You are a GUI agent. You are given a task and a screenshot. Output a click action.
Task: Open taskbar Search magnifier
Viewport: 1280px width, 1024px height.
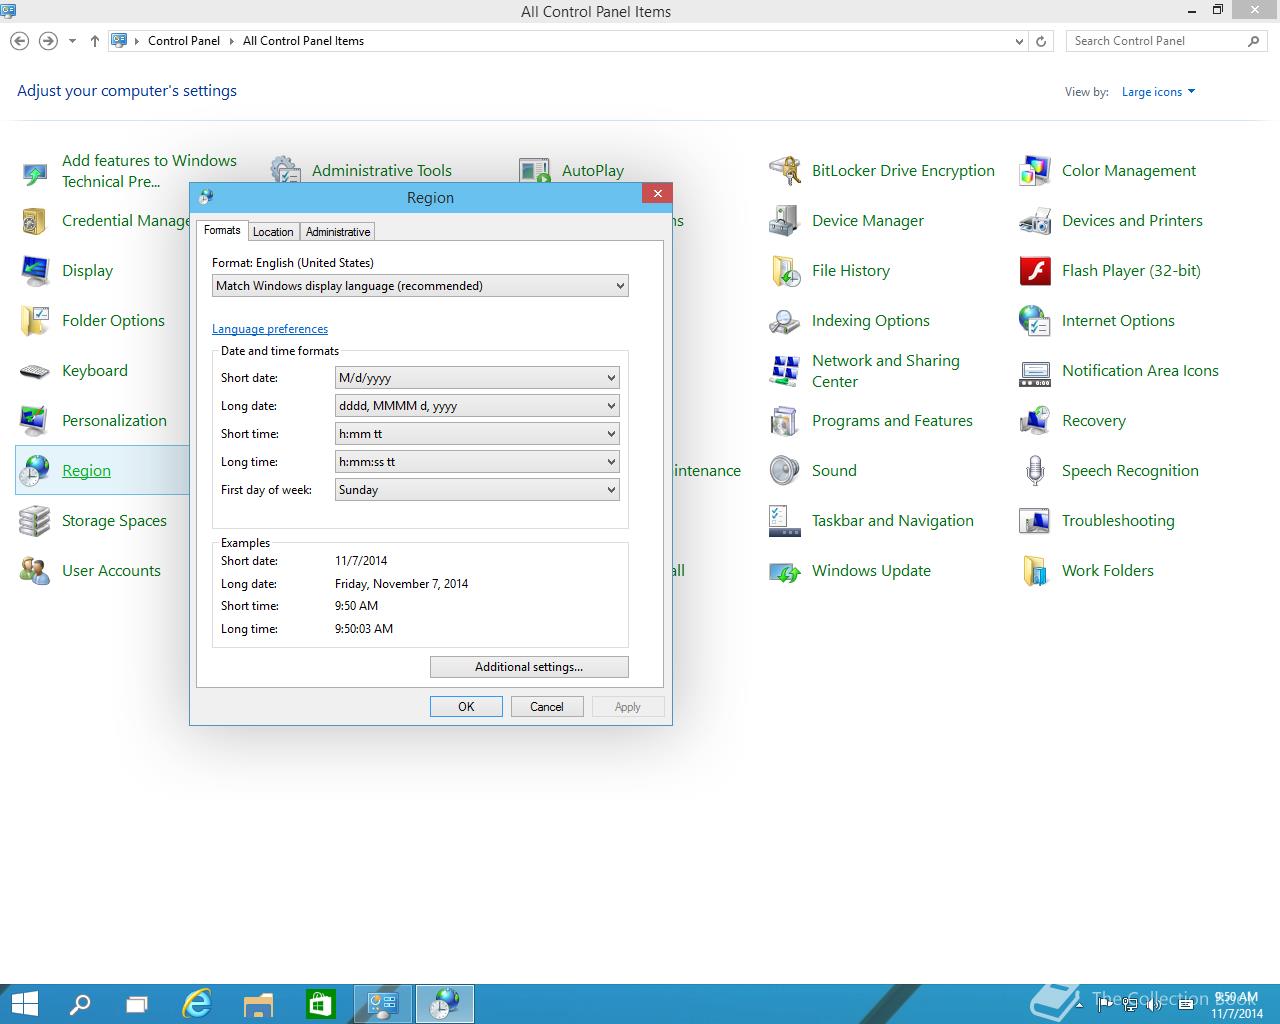coord(80,1004)
